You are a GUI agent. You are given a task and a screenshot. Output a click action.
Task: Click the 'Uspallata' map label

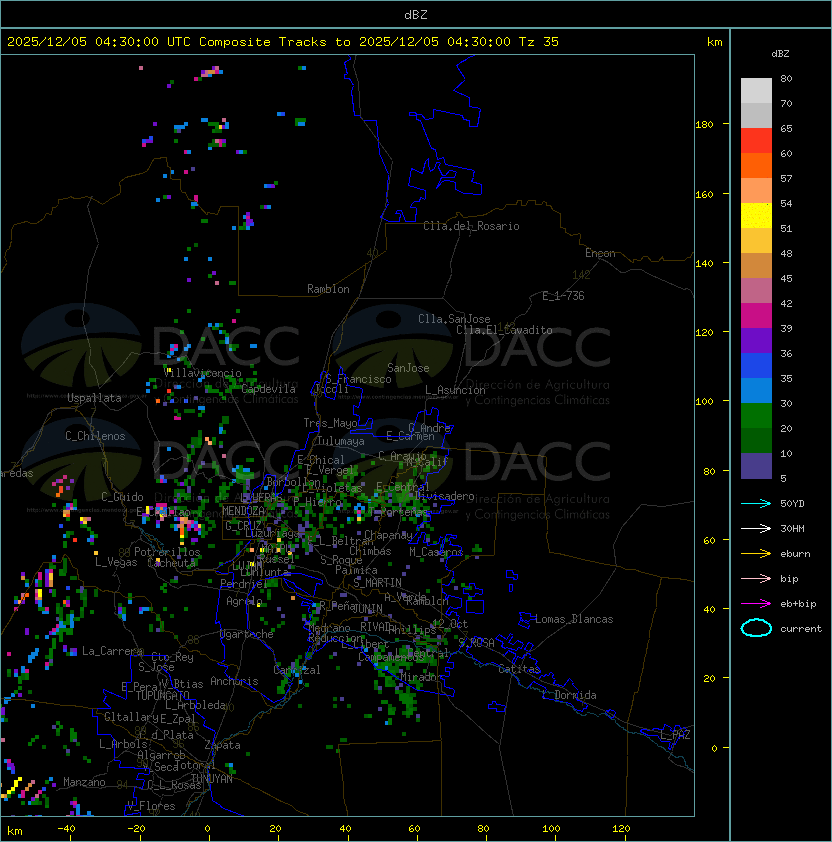click(94, 398)
